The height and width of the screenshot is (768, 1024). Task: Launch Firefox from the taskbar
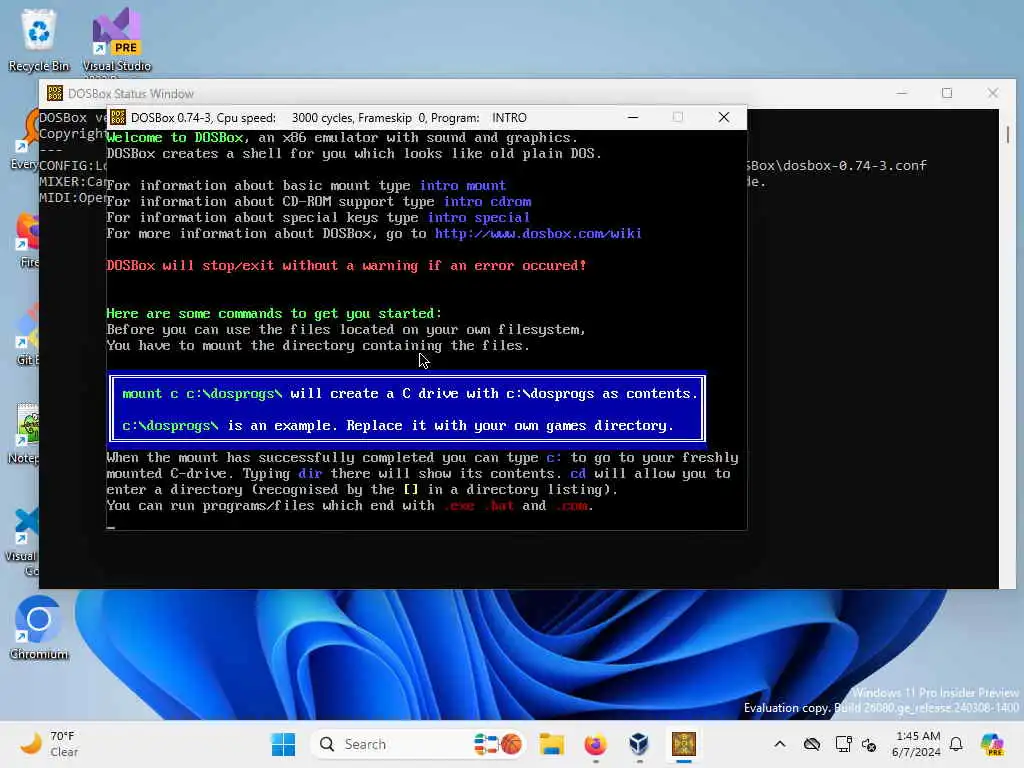[595, 744]
